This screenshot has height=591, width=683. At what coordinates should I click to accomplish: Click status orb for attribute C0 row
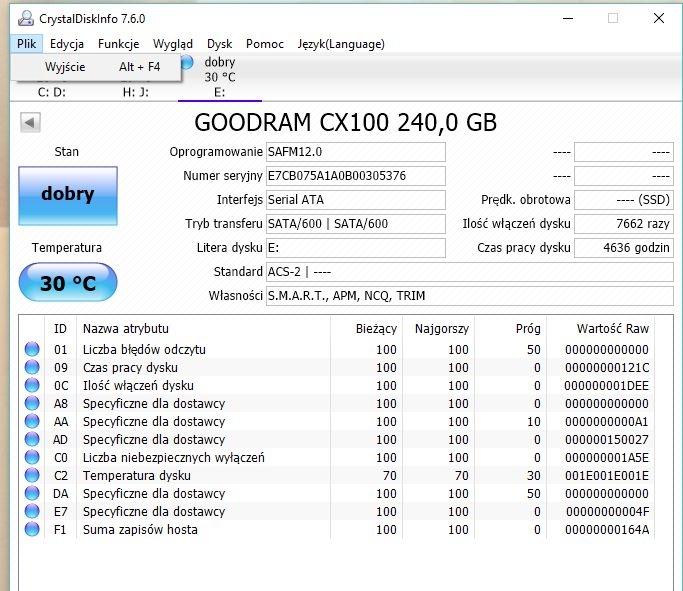[x=32, y=457]
